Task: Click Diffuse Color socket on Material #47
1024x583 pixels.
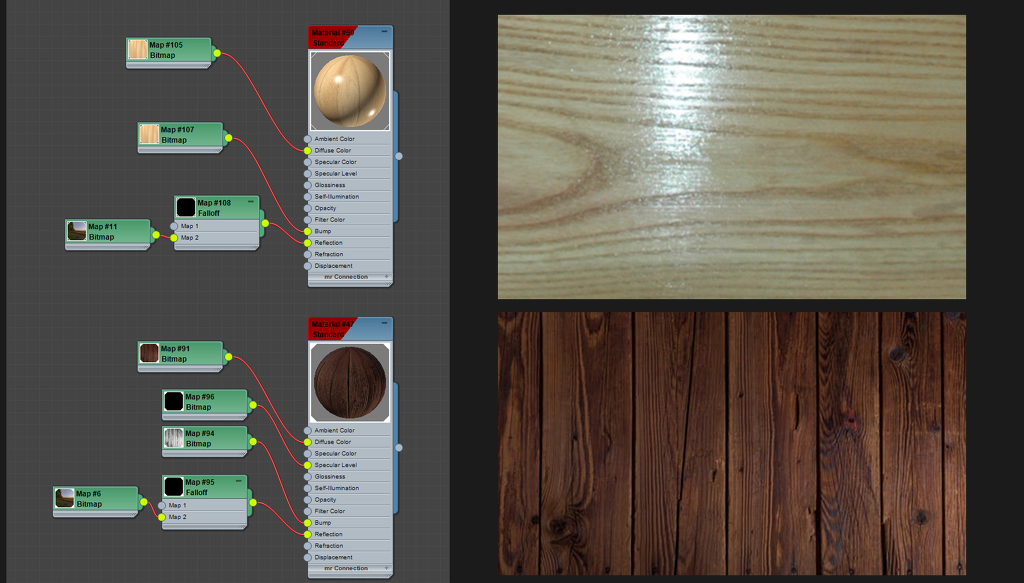Action: (x=308, y=442)
